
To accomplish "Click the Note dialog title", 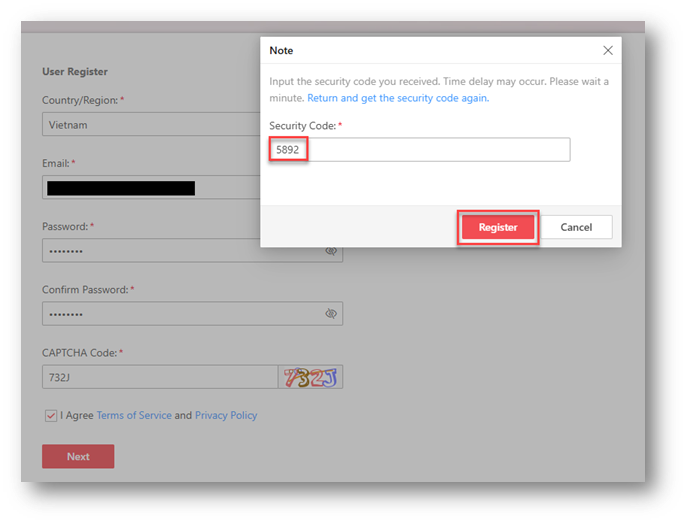I will click(282, 51).
